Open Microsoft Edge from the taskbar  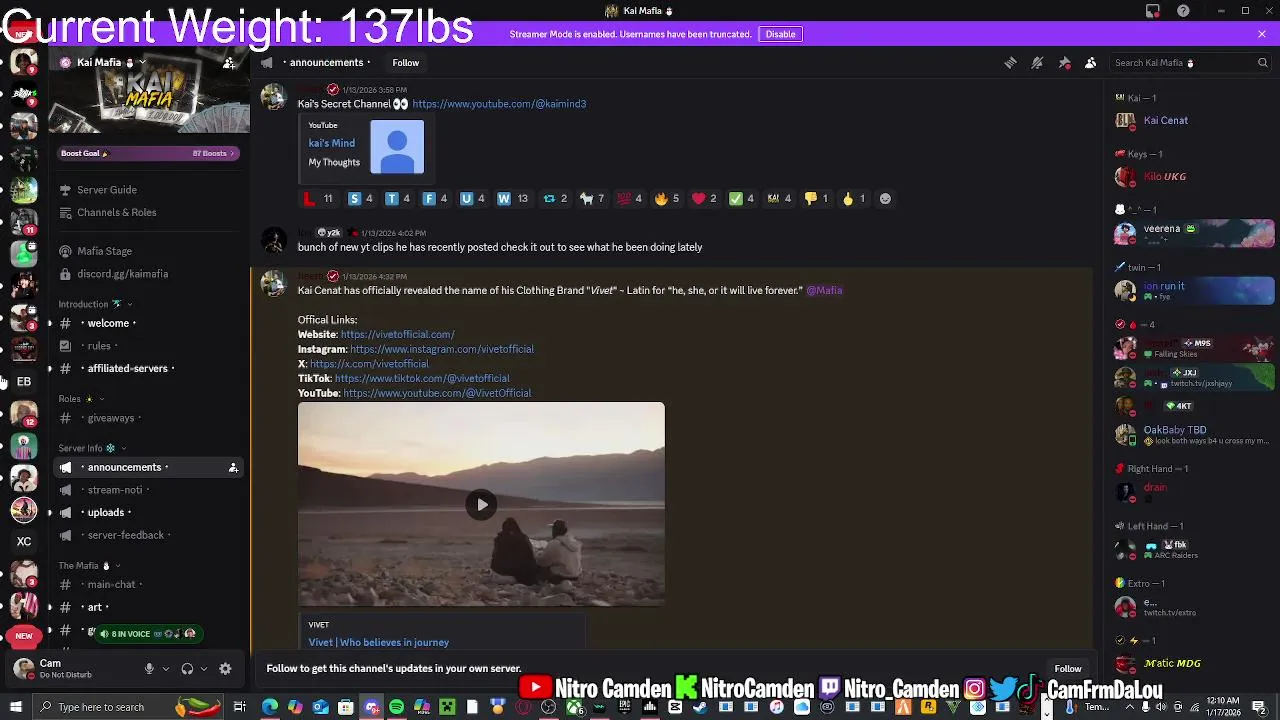270,707
